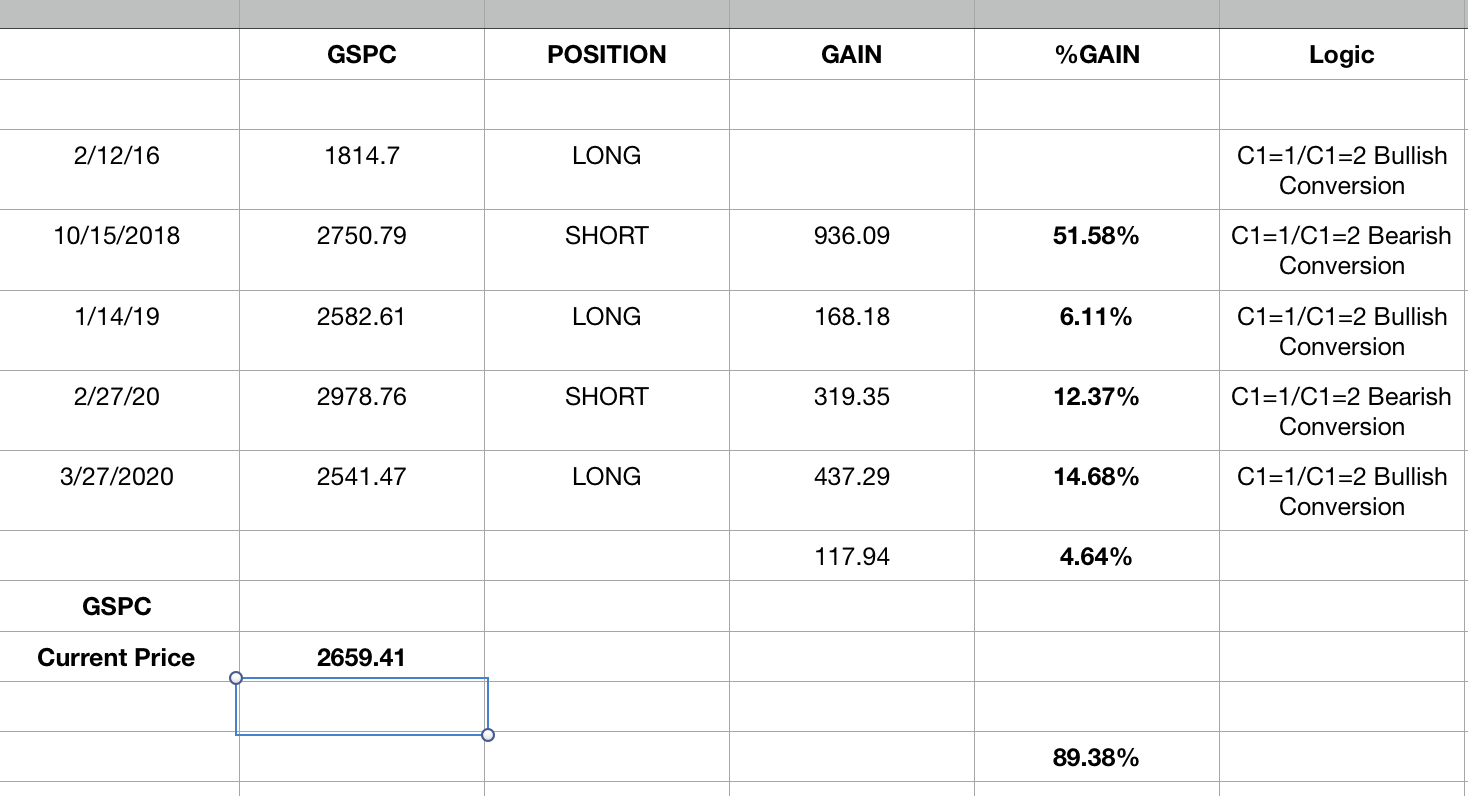Click the 4.64% cell

(1096, 556)
